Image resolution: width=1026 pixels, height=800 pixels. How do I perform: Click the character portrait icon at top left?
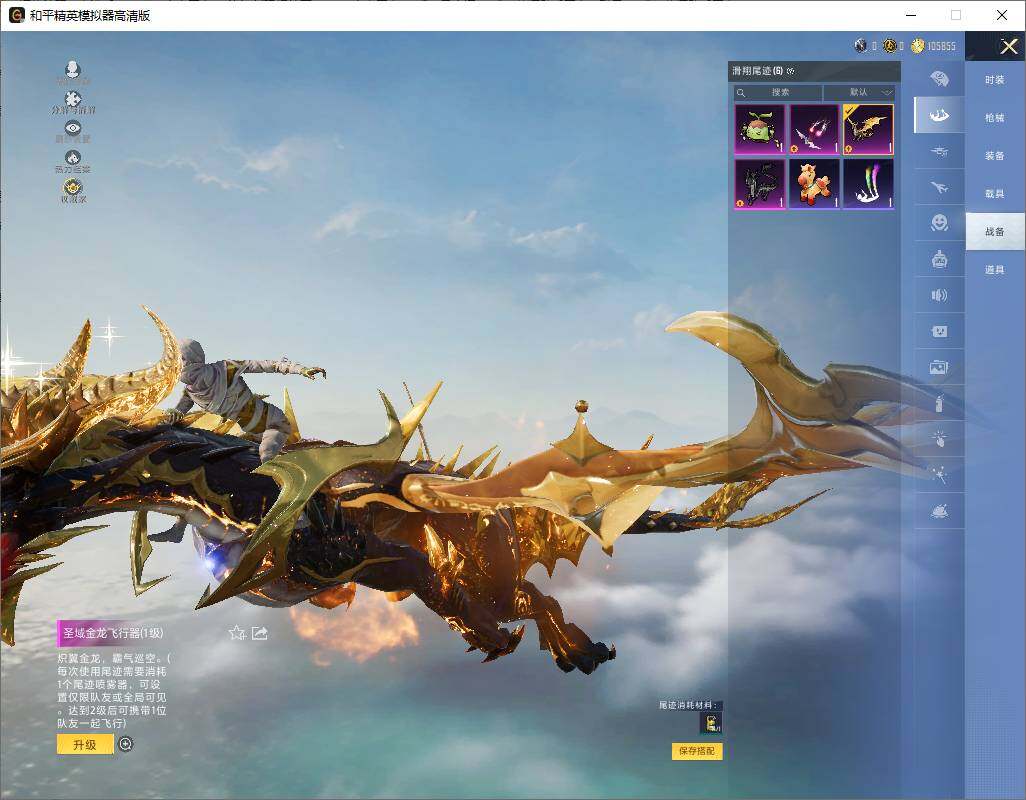[x=73, y=69]
